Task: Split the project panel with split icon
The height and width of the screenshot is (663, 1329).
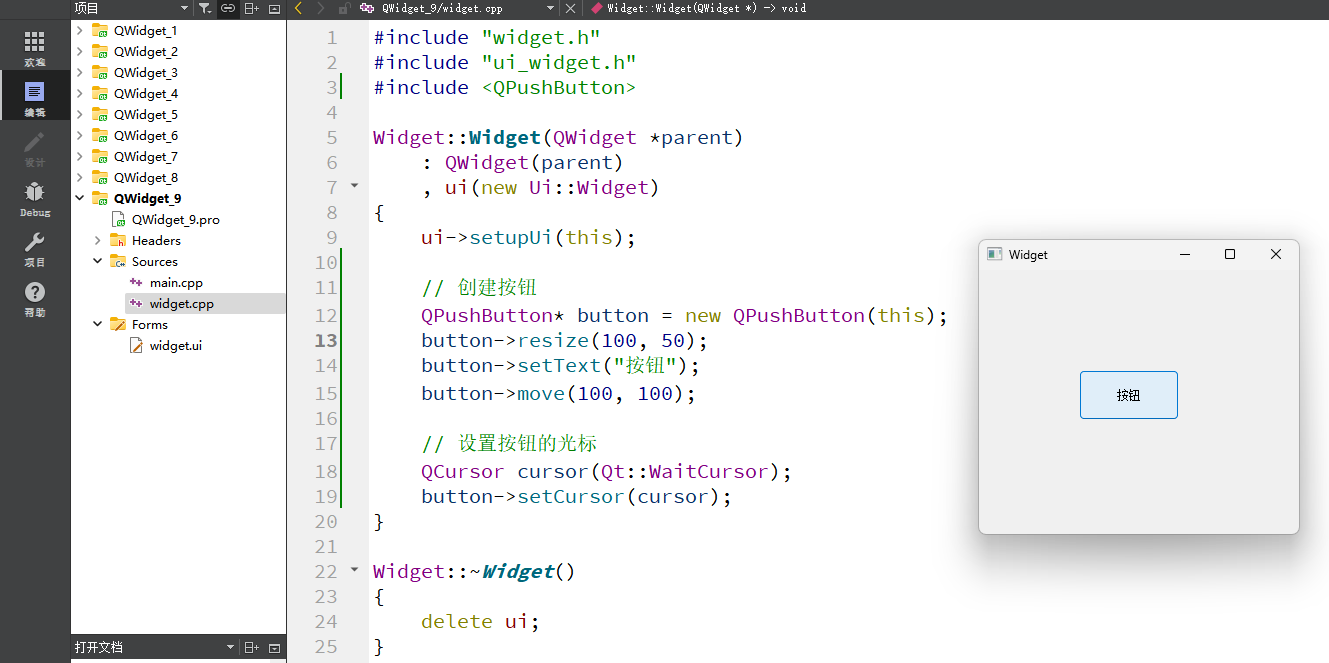Action: 251,8
